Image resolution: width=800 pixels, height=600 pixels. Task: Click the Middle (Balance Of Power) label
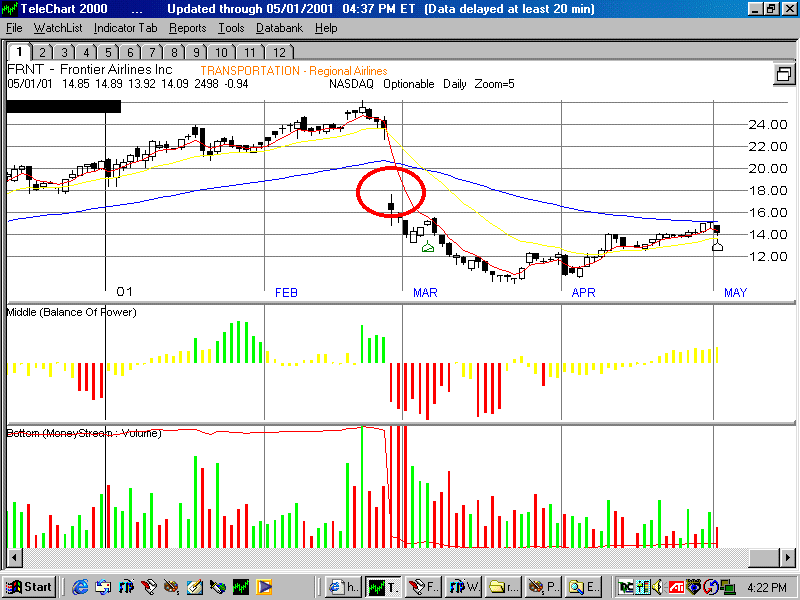coord(71,312)
